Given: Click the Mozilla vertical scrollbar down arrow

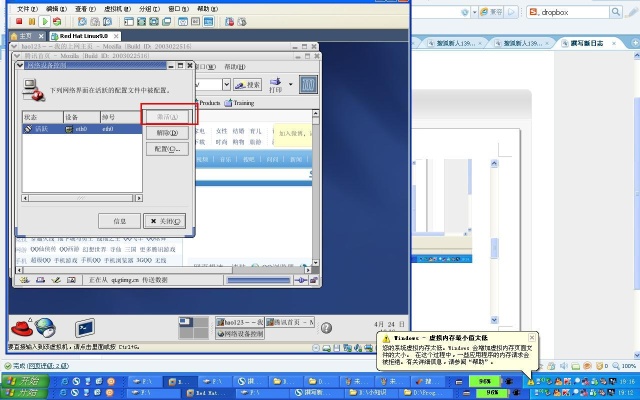Looking at the screenshot, I should click(x=316, y=263).
